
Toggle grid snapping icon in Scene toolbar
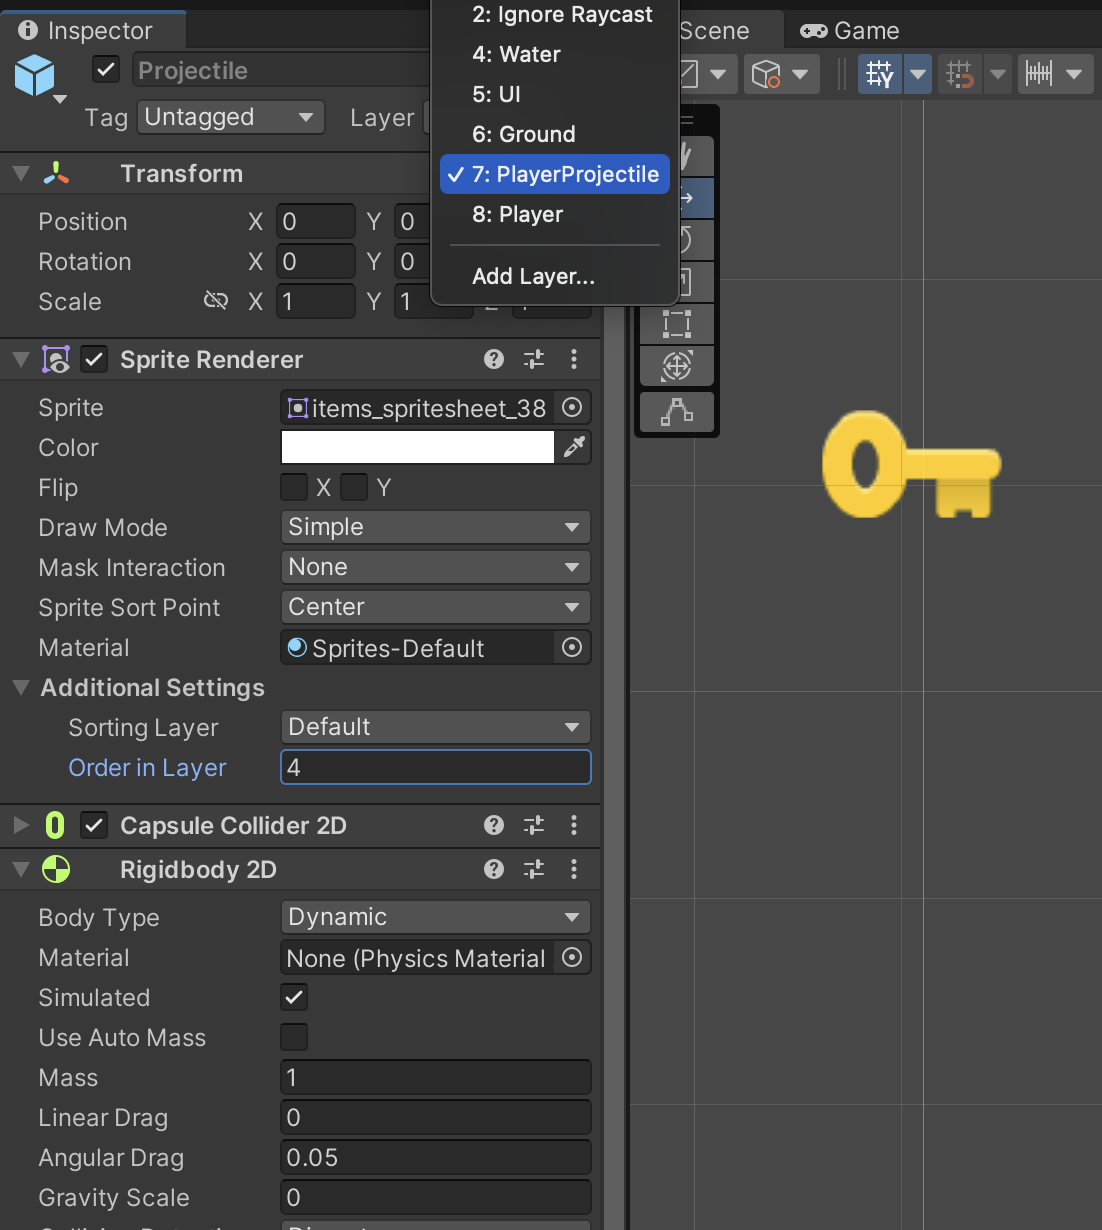pyautogui.click(x=960, y=74)
